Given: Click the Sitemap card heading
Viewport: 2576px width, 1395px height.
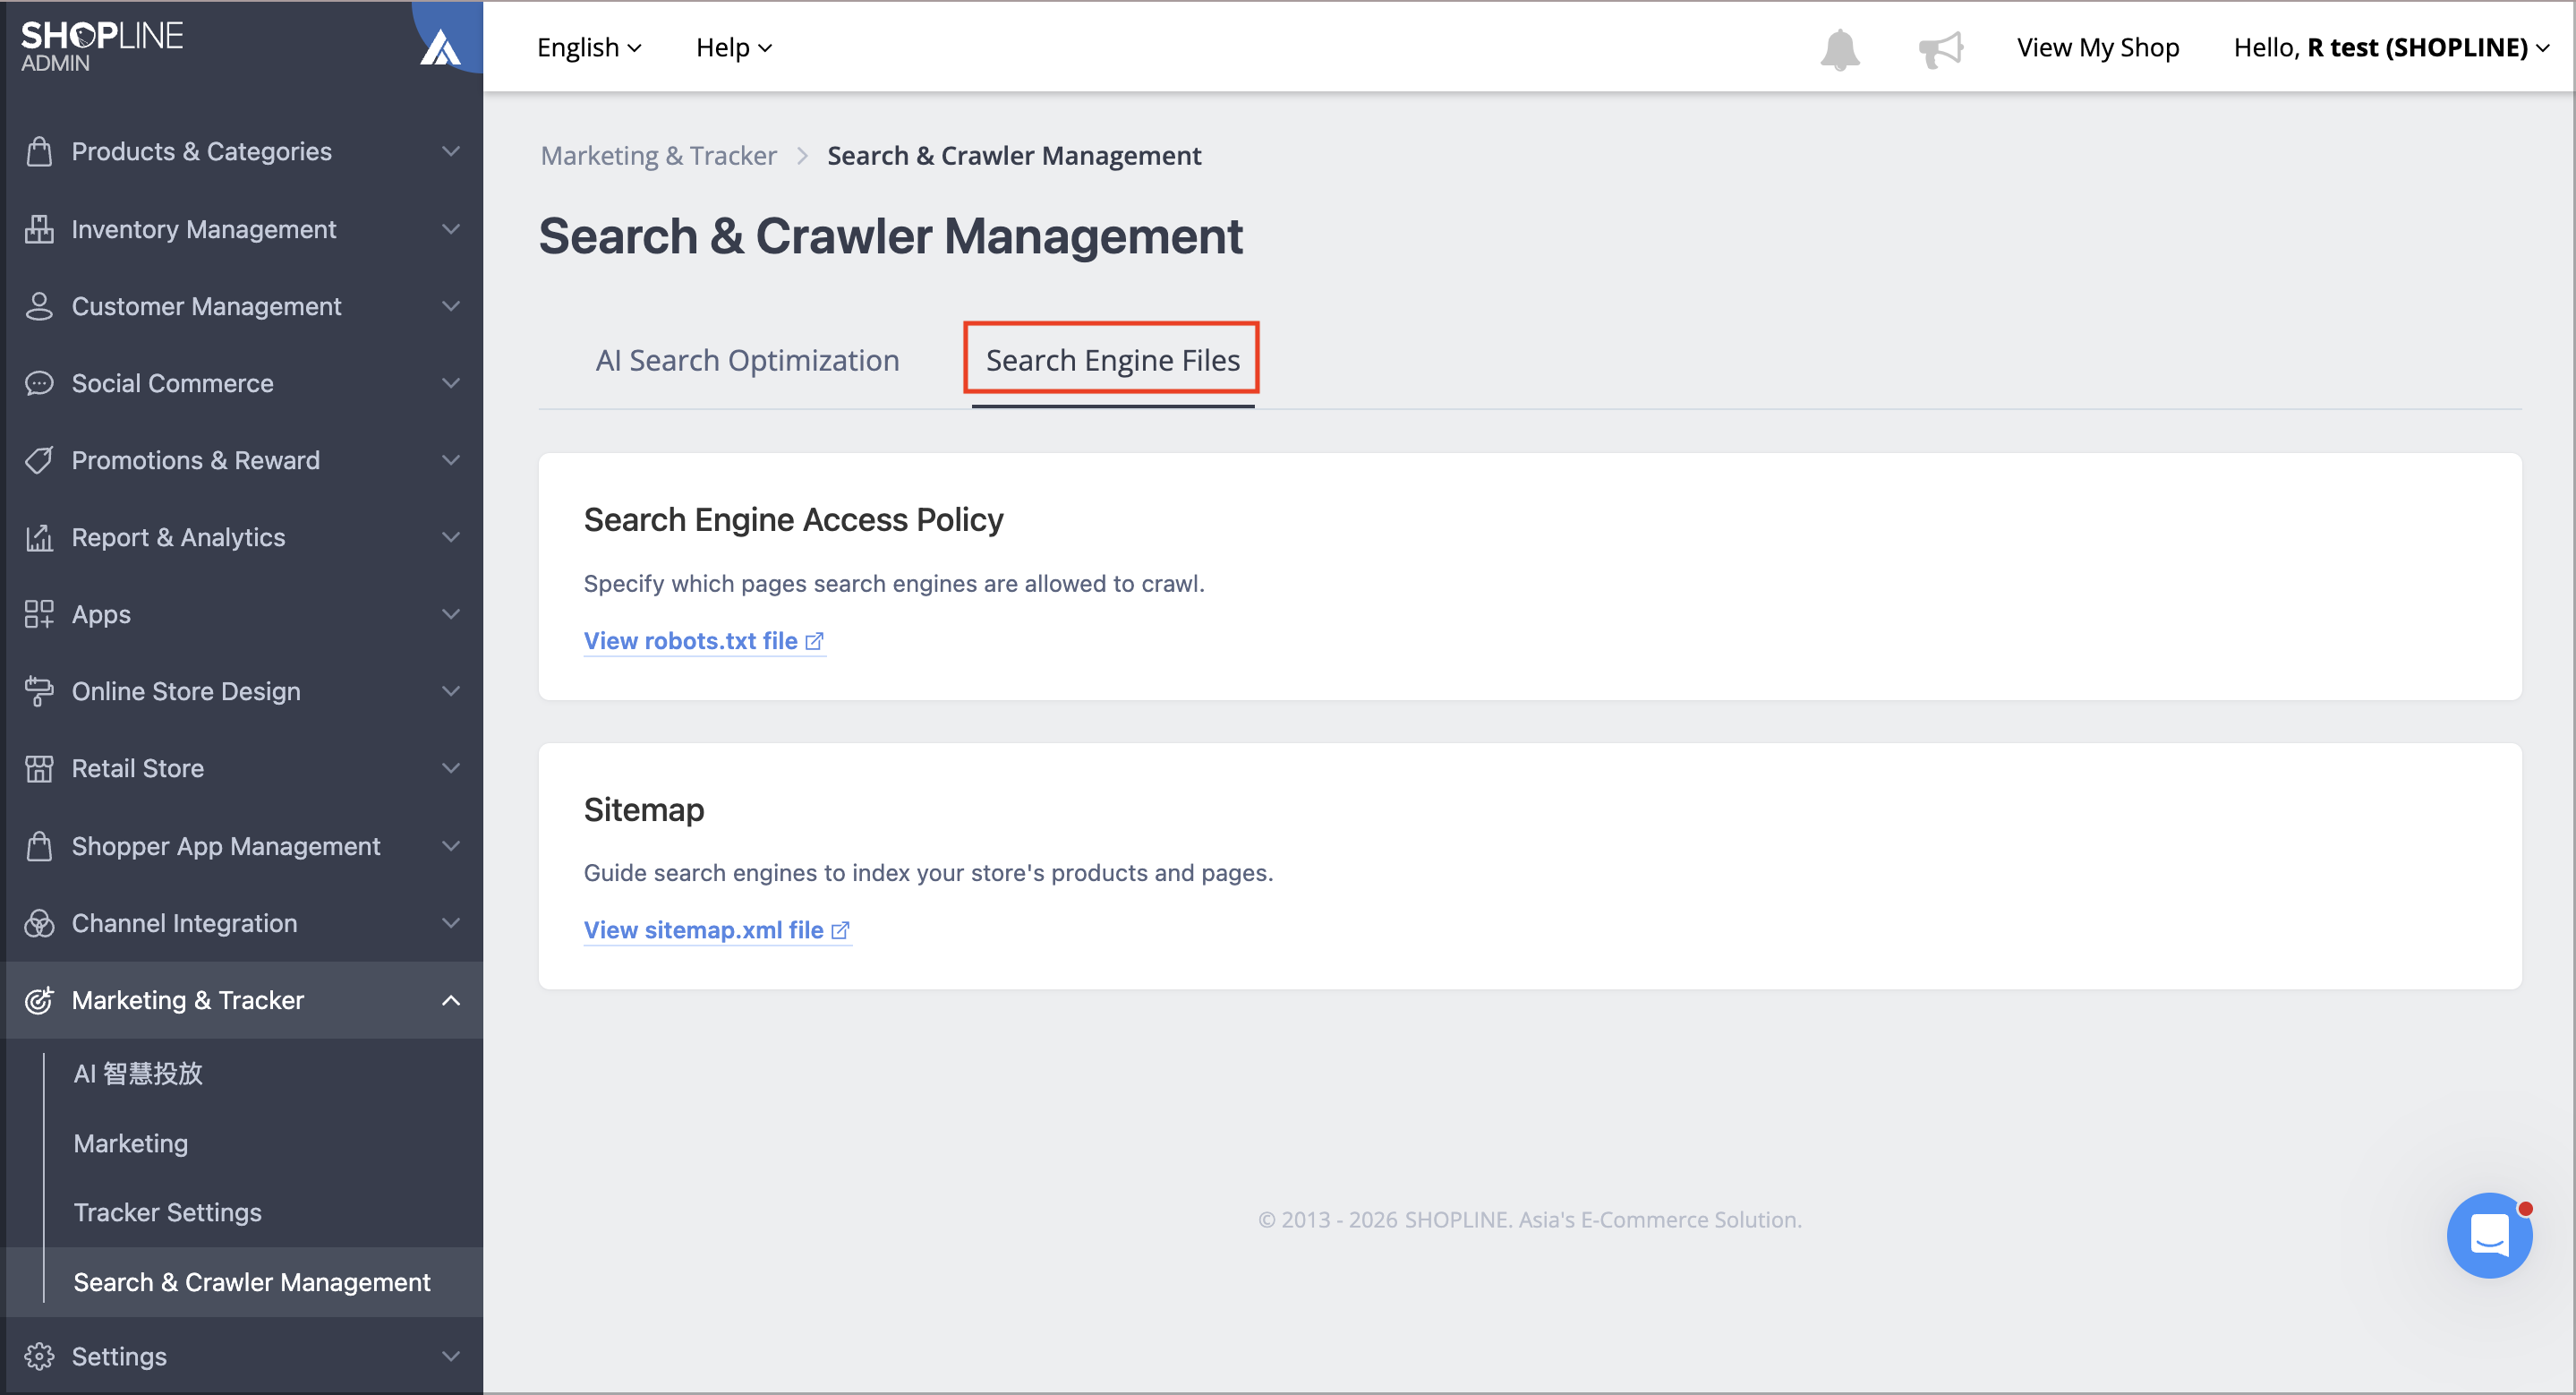Looking at the screenshot, I should [x=644, y=809].
